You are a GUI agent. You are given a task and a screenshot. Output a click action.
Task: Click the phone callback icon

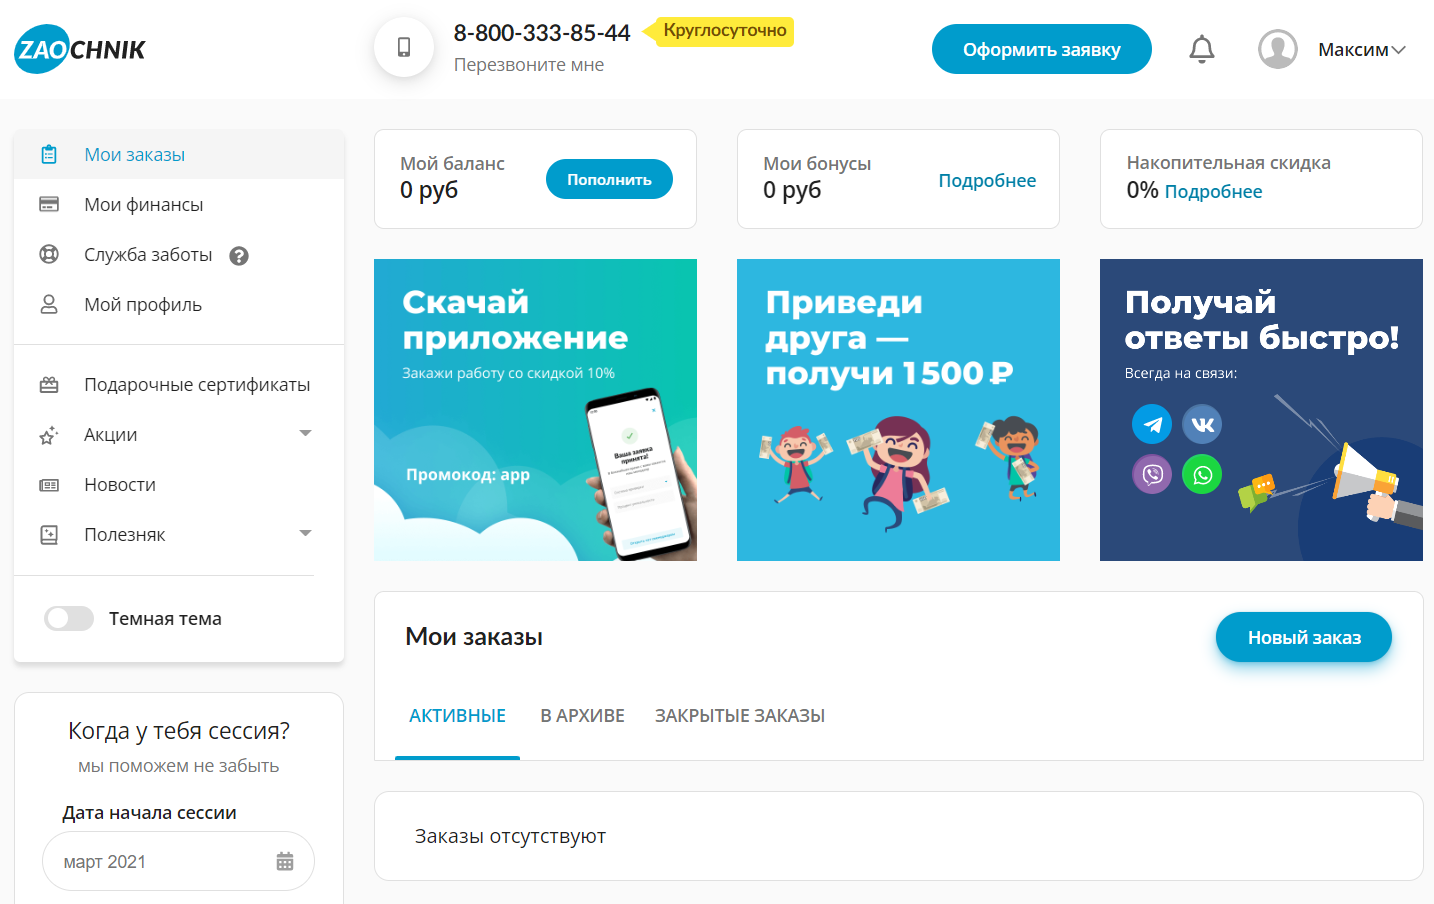[x=404, y=47]
